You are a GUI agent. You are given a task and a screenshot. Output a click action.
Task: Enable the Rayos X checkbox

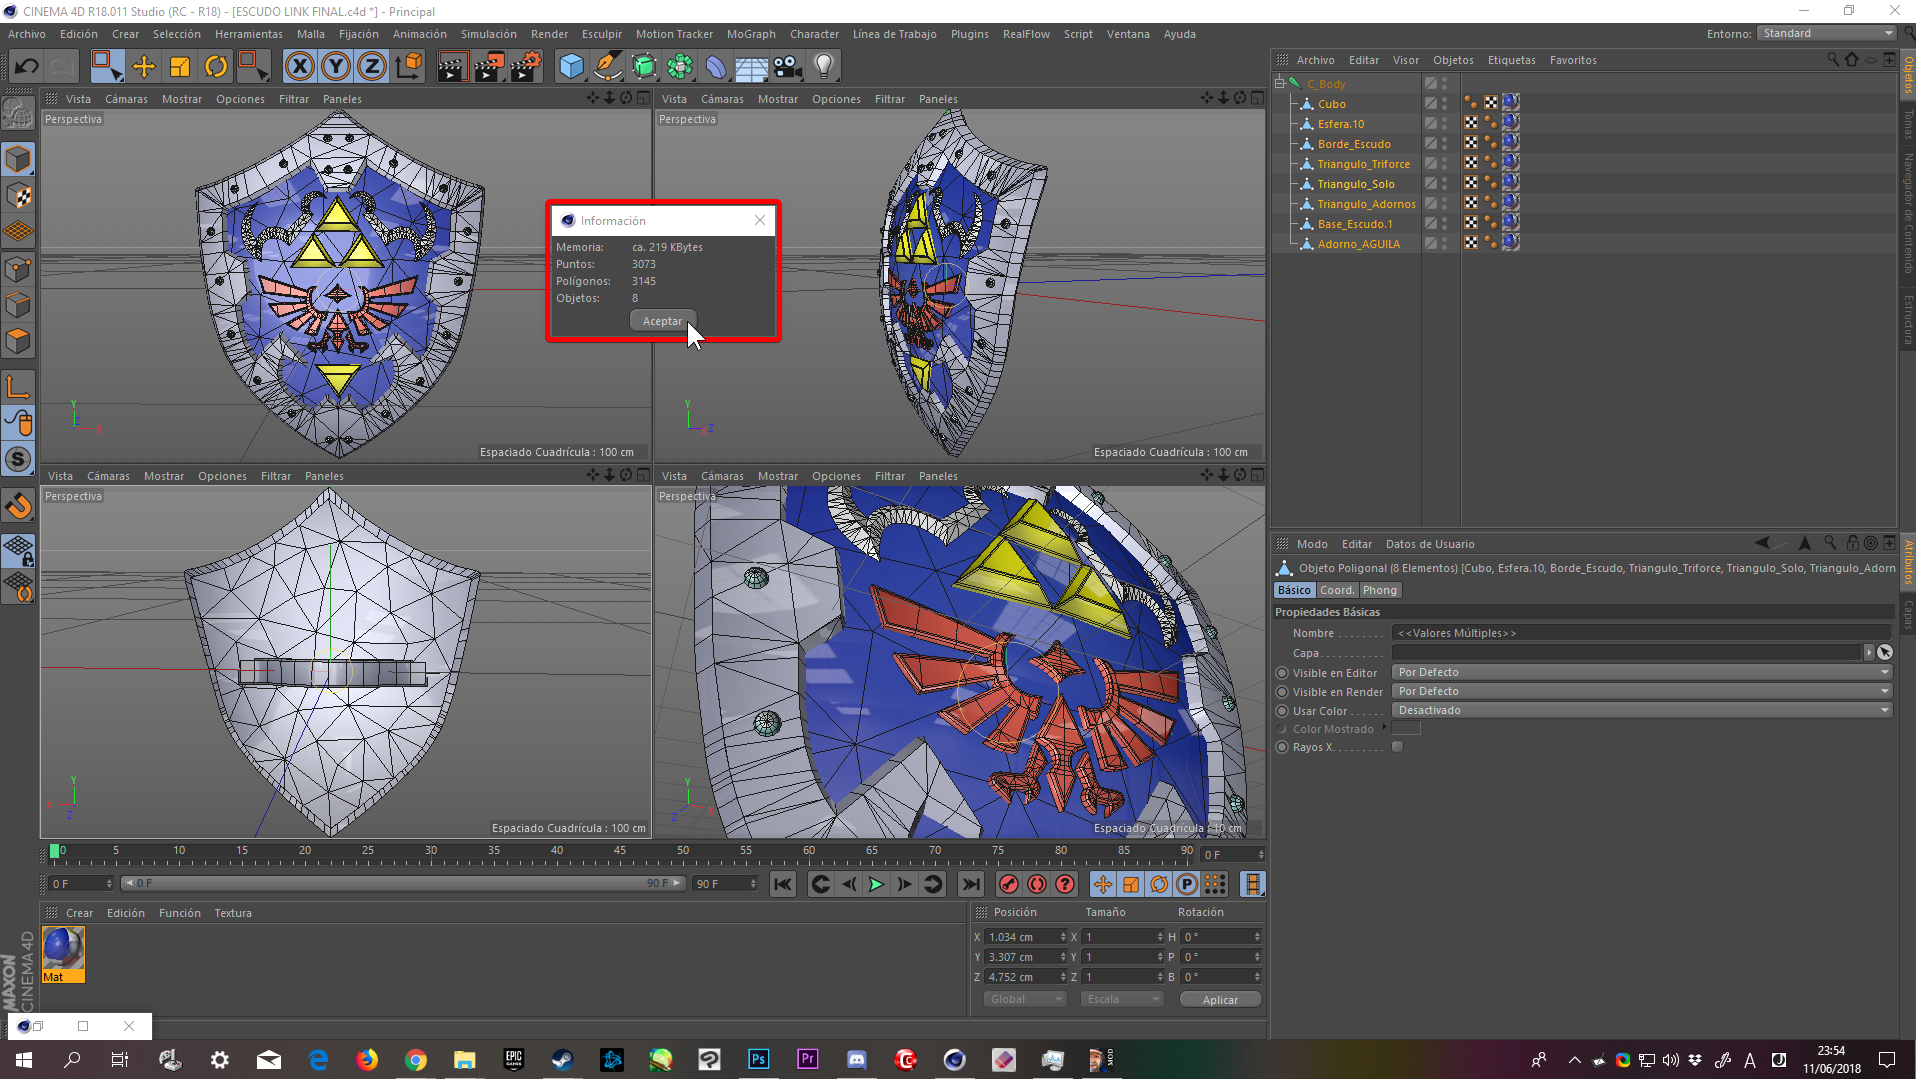tap(1397, 747)
